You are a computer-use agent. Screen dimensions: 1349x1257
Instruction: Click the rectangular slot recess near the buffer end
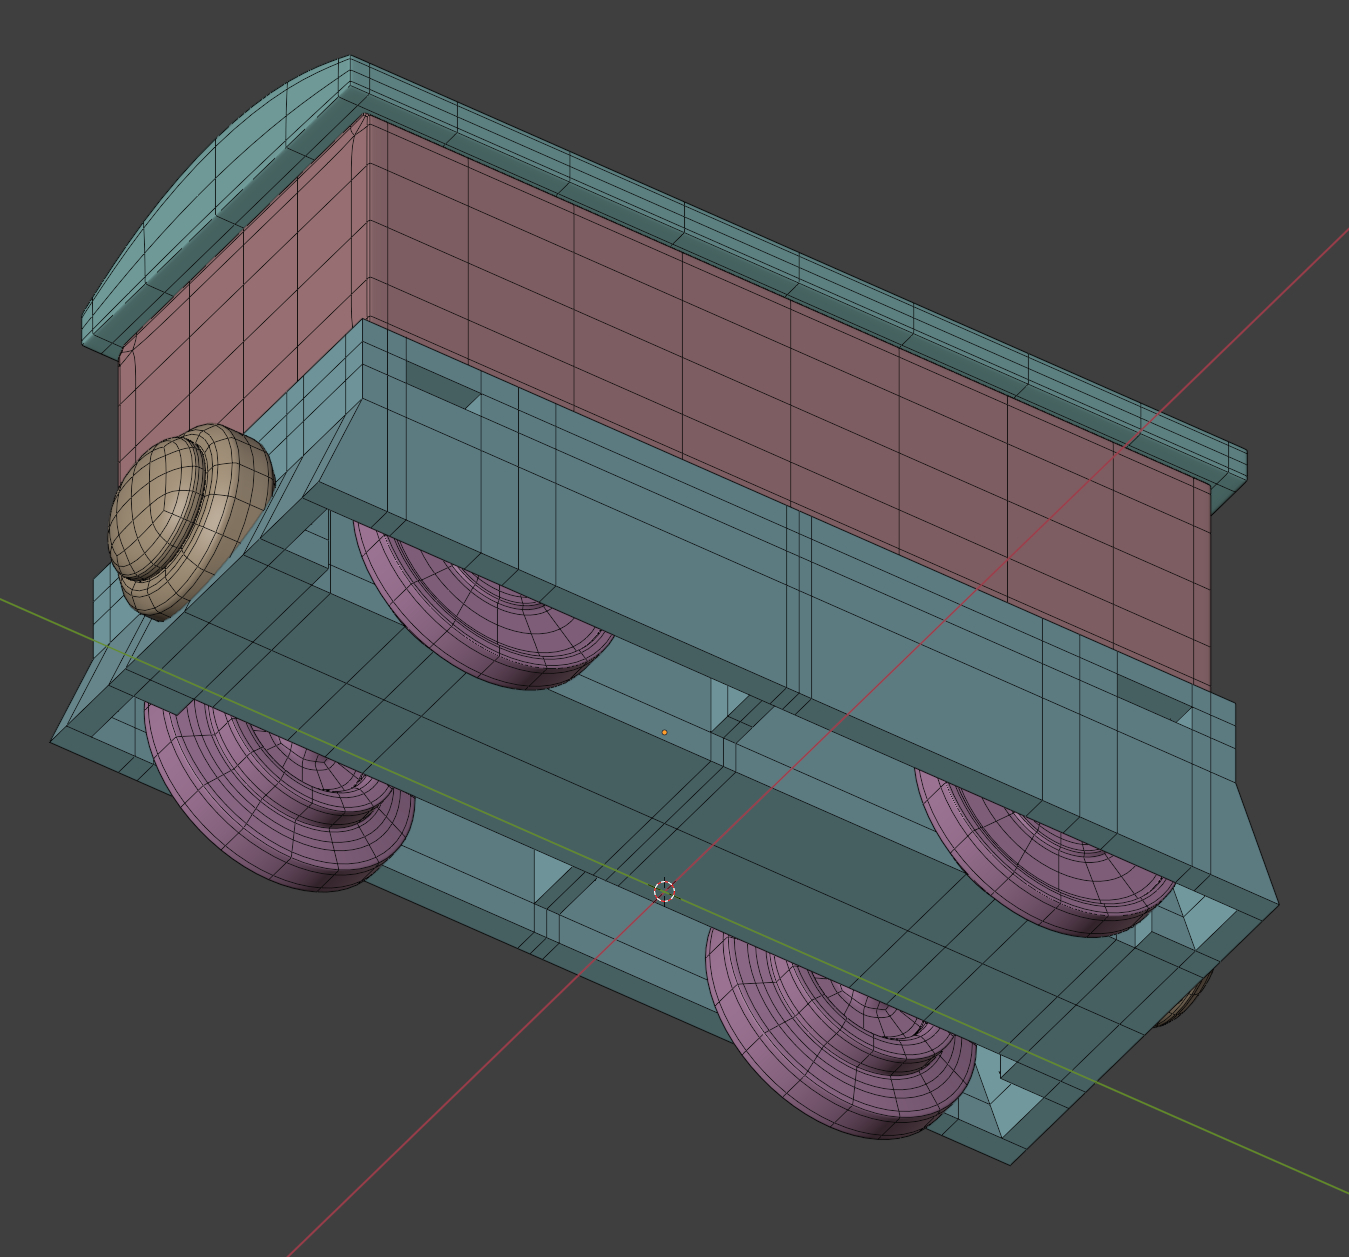(440, 383)
